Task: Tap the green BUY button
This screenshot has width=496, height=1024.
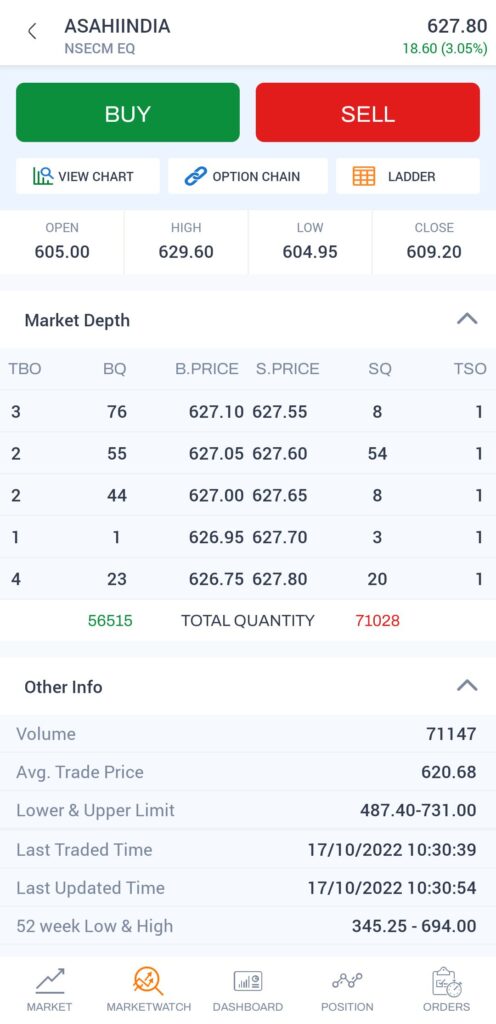Action: point(128,112)
